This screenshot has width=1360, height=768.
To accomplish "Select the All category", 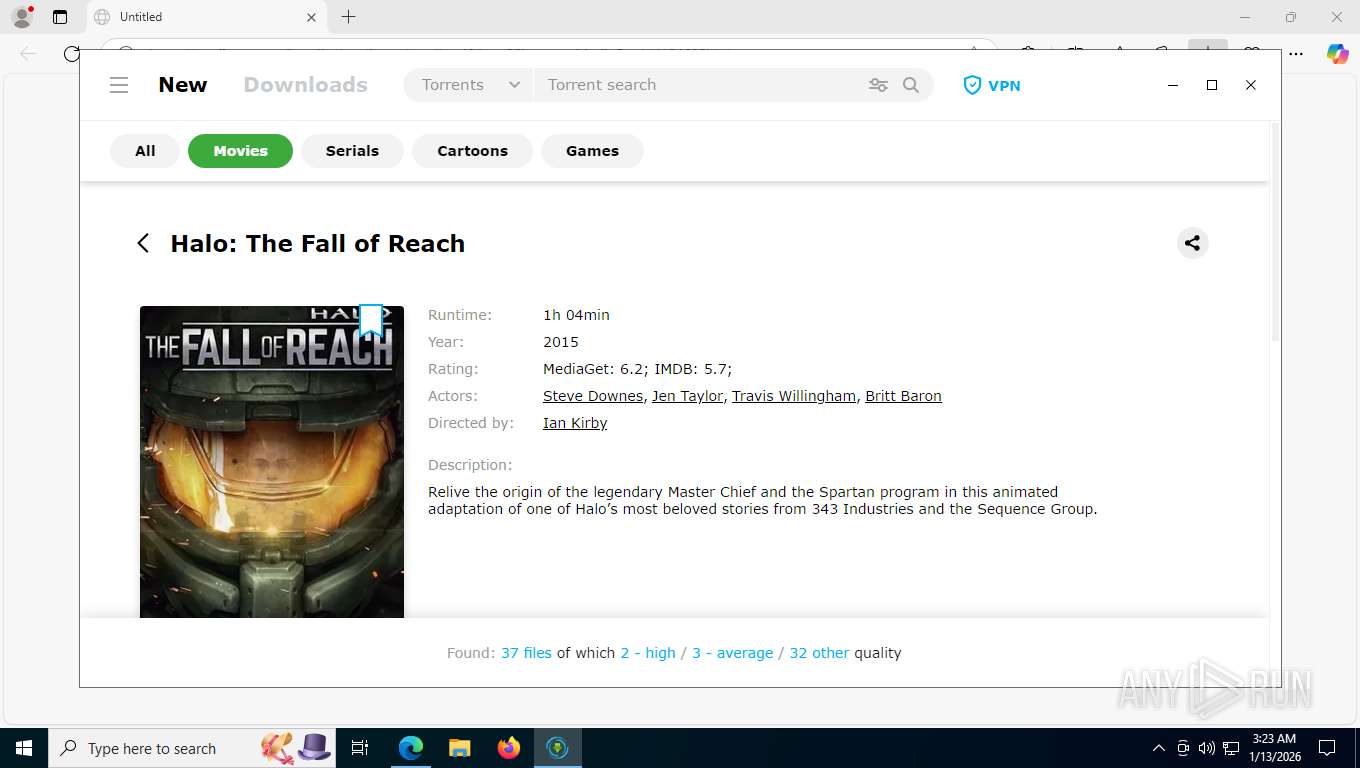I will (x=145, y=151).
